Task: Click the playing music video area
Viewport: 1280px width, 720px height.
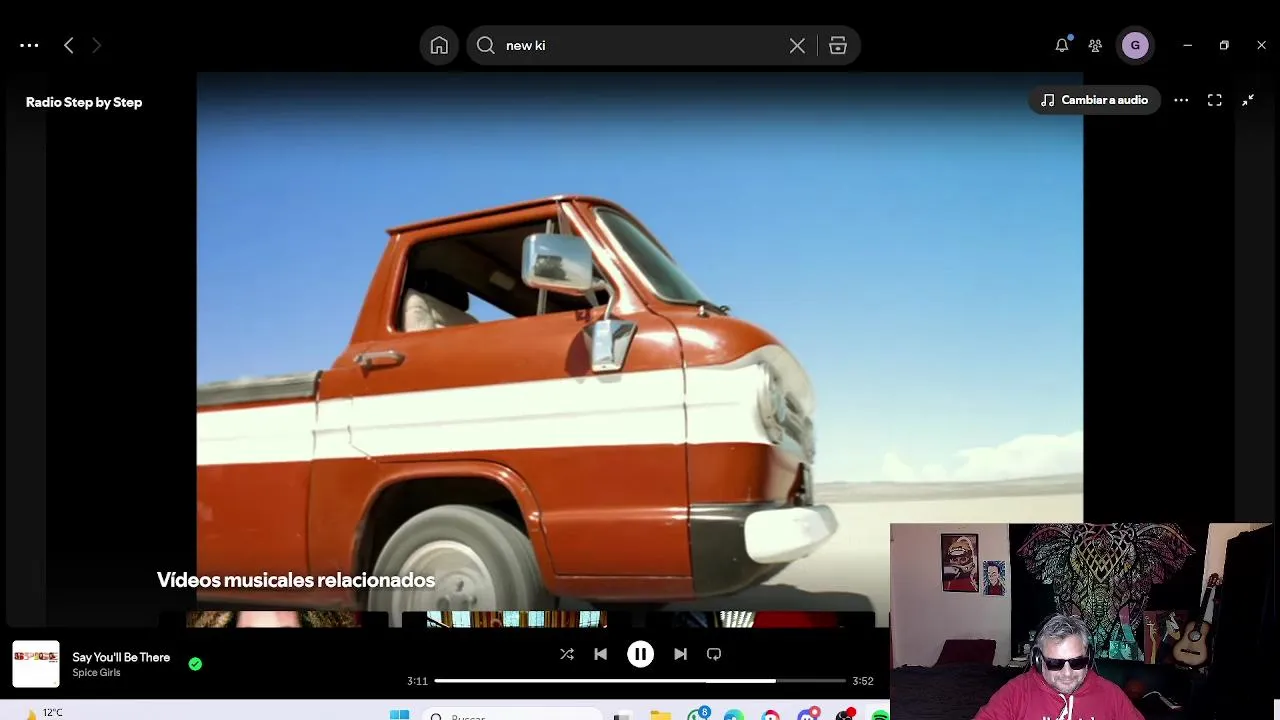Action: click(640, 340)
